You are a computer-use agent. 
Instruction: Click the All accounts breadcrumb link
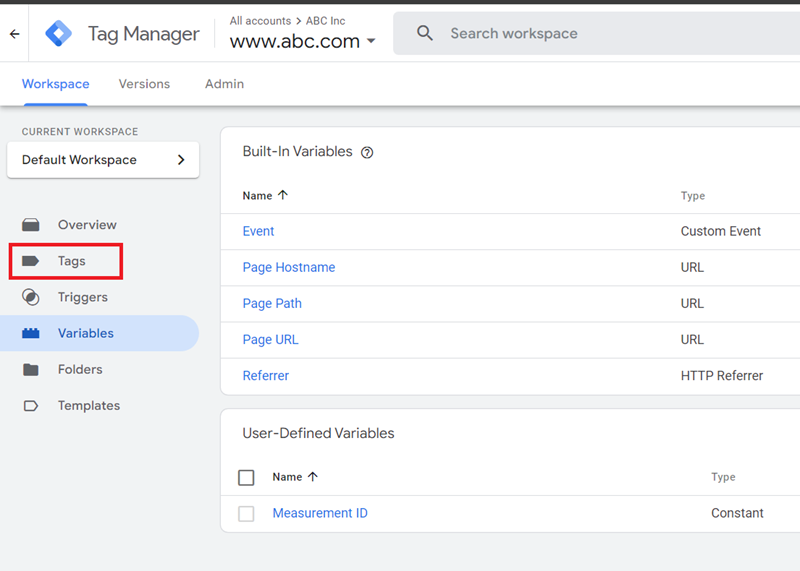pos(260,21)
